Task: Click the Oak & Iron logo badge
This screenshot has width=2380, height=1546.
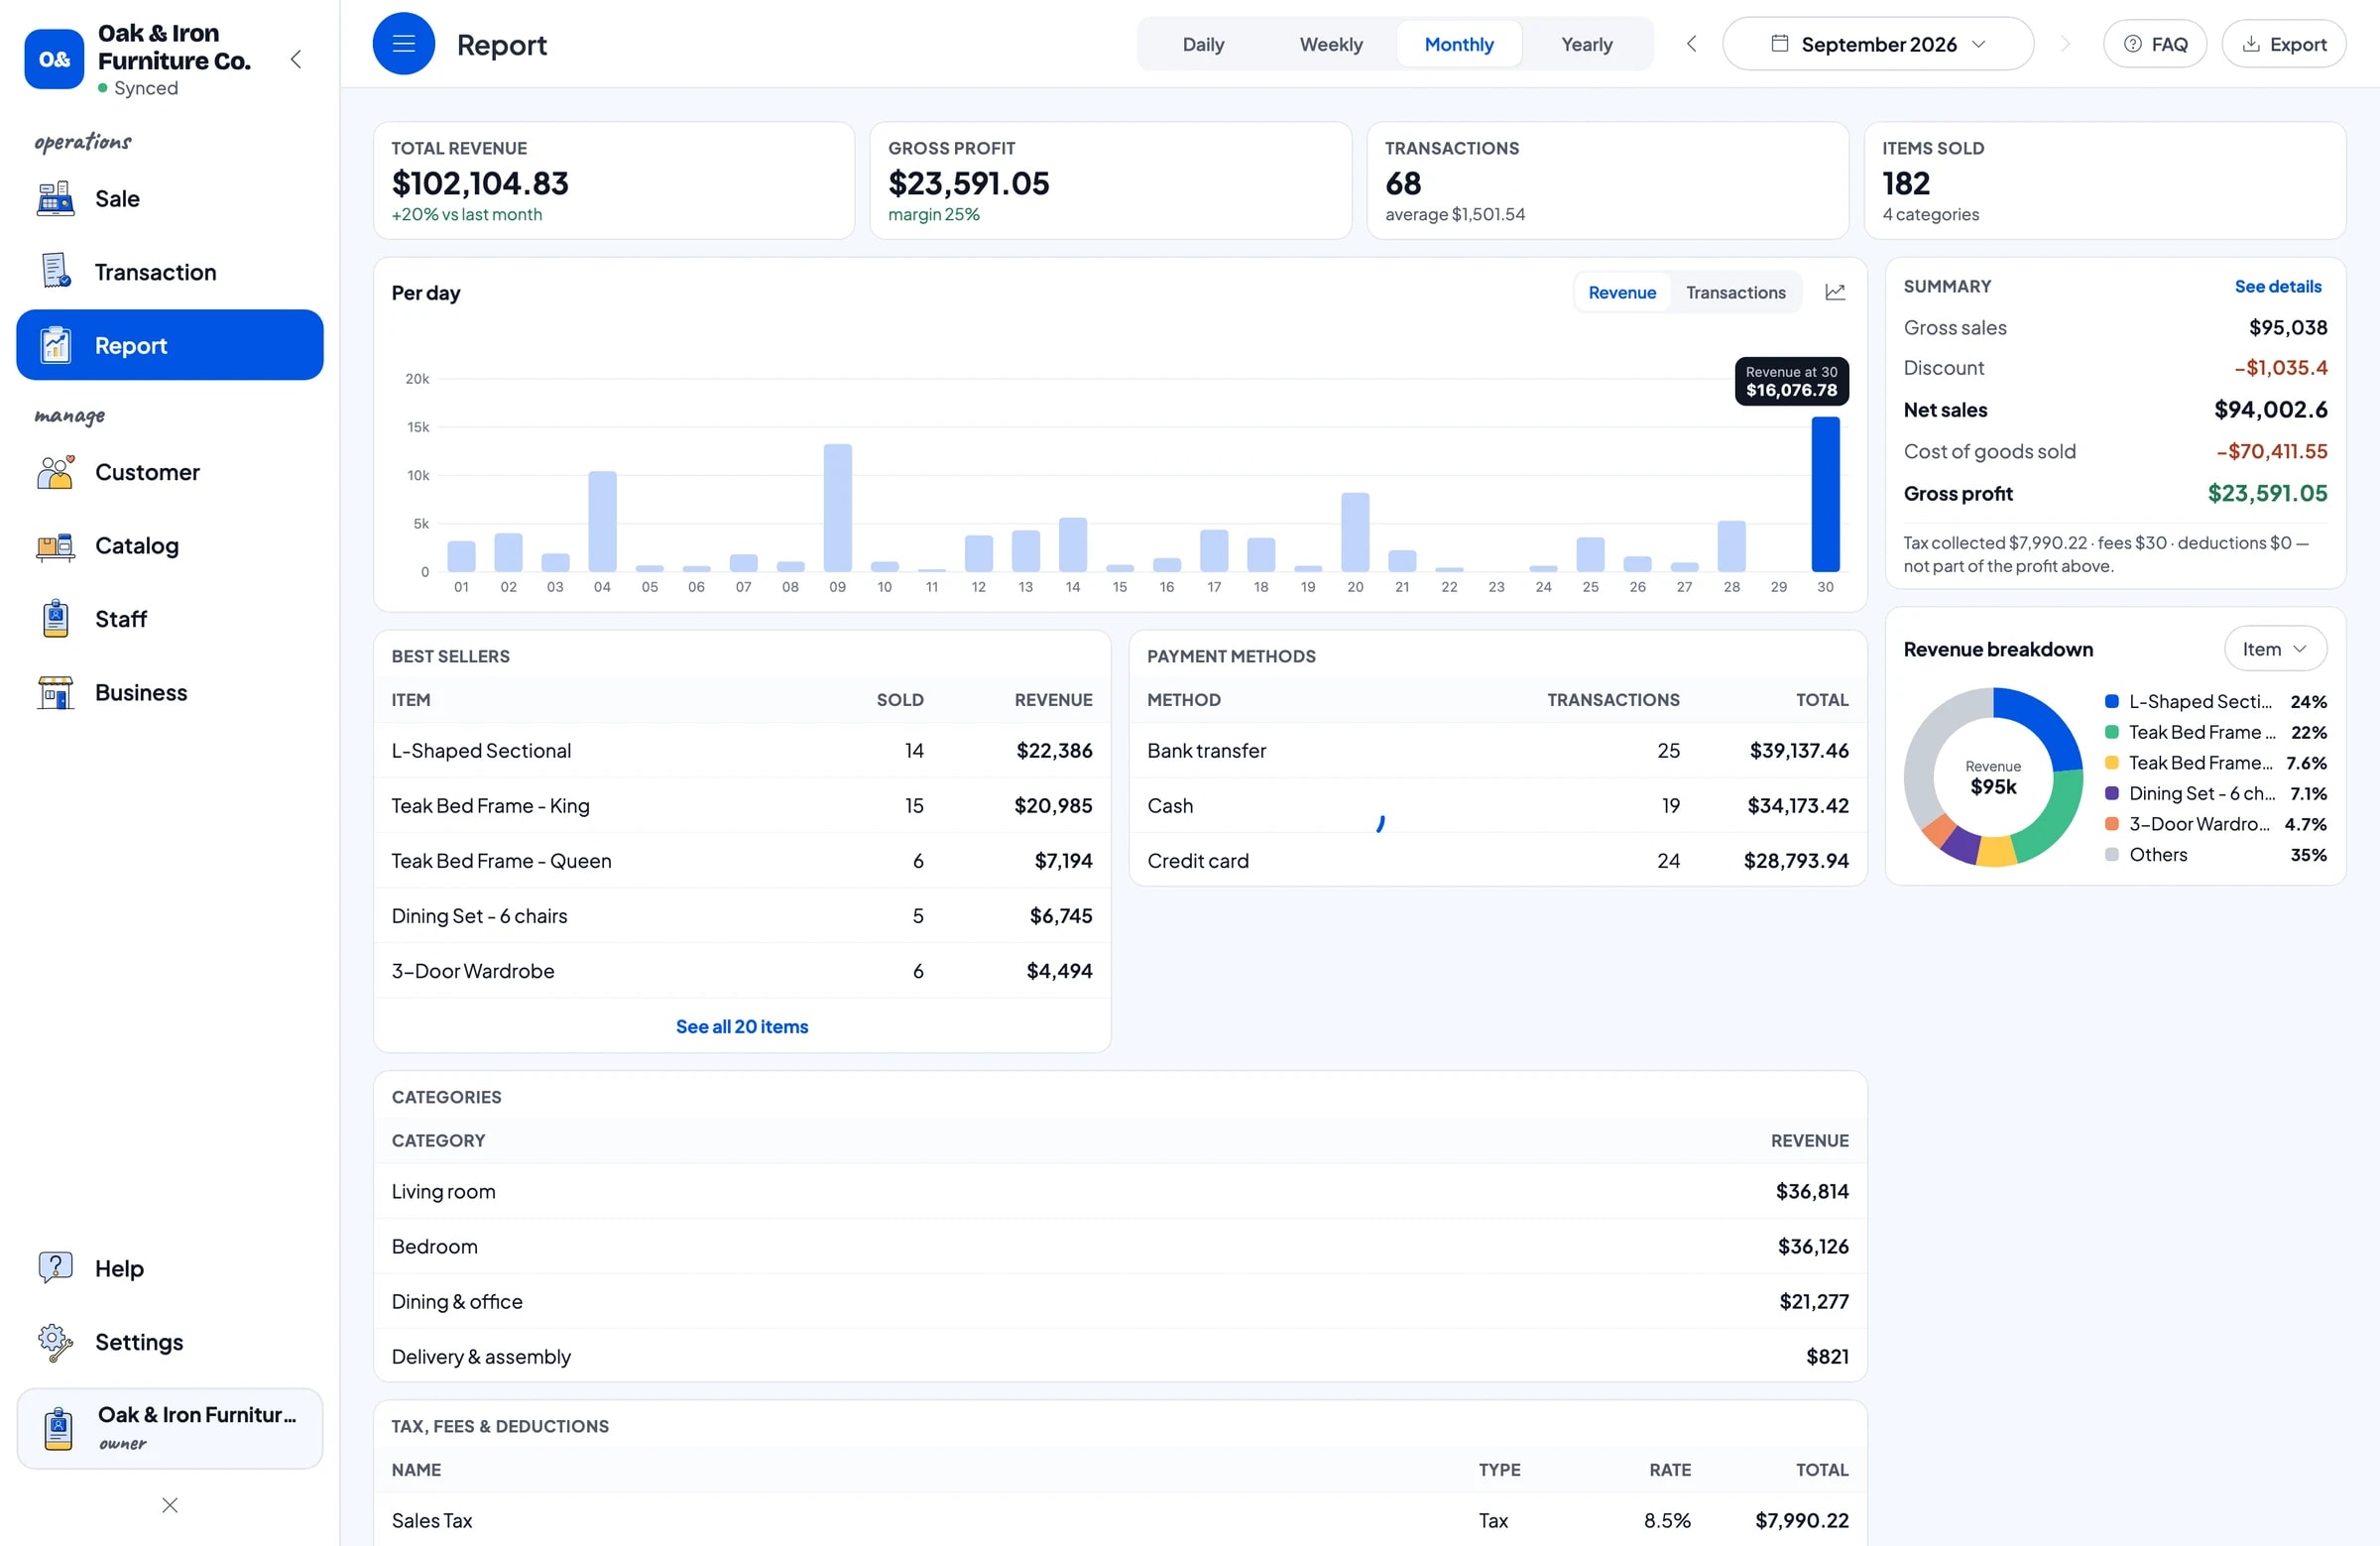Action: click(x=54, y=59)
